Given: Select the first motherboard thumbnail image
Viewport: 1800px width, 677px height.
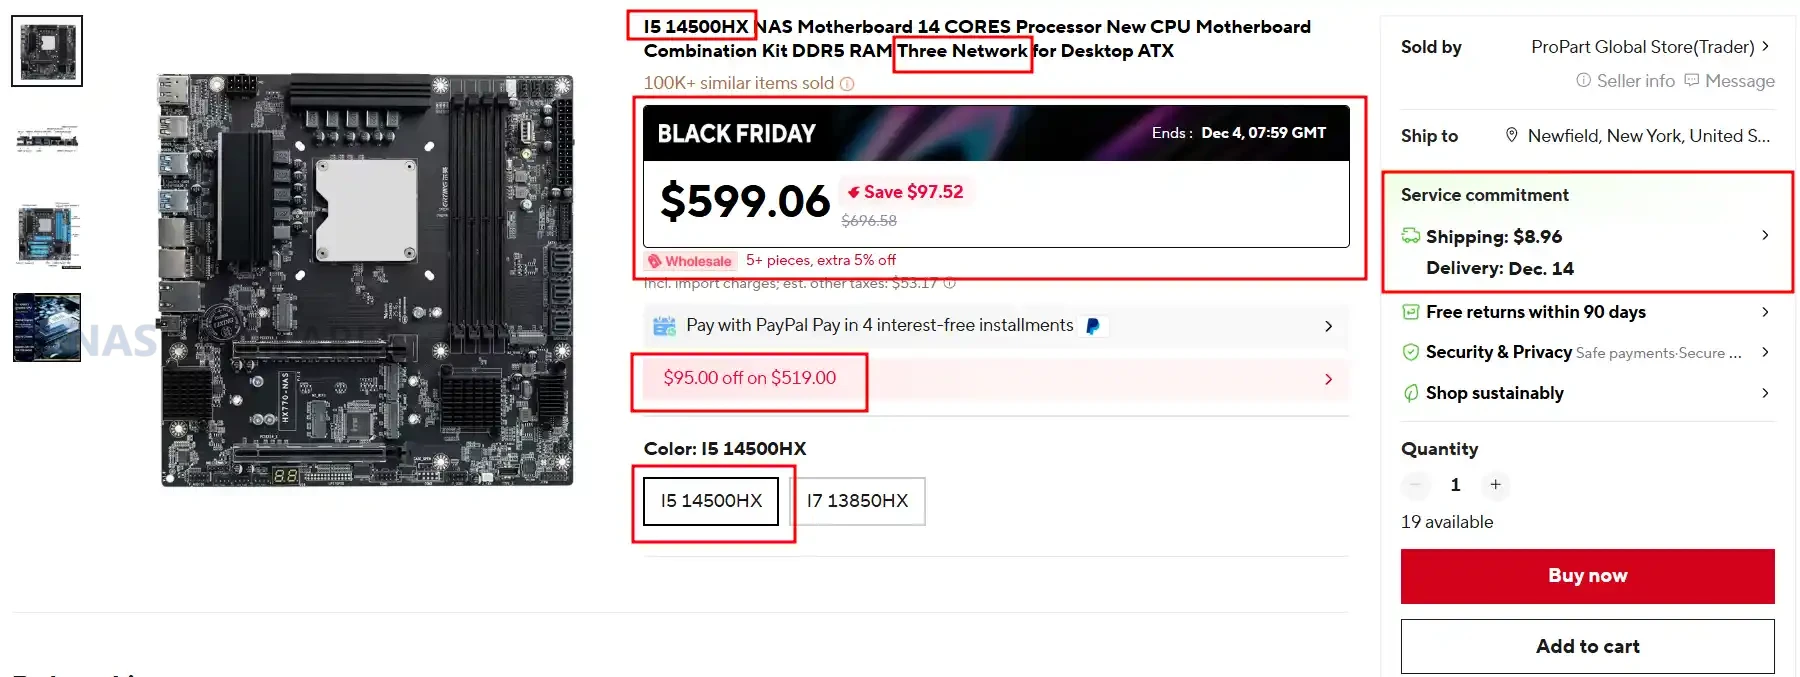Looking at the screenshot, I should click(x=47, y=51).
